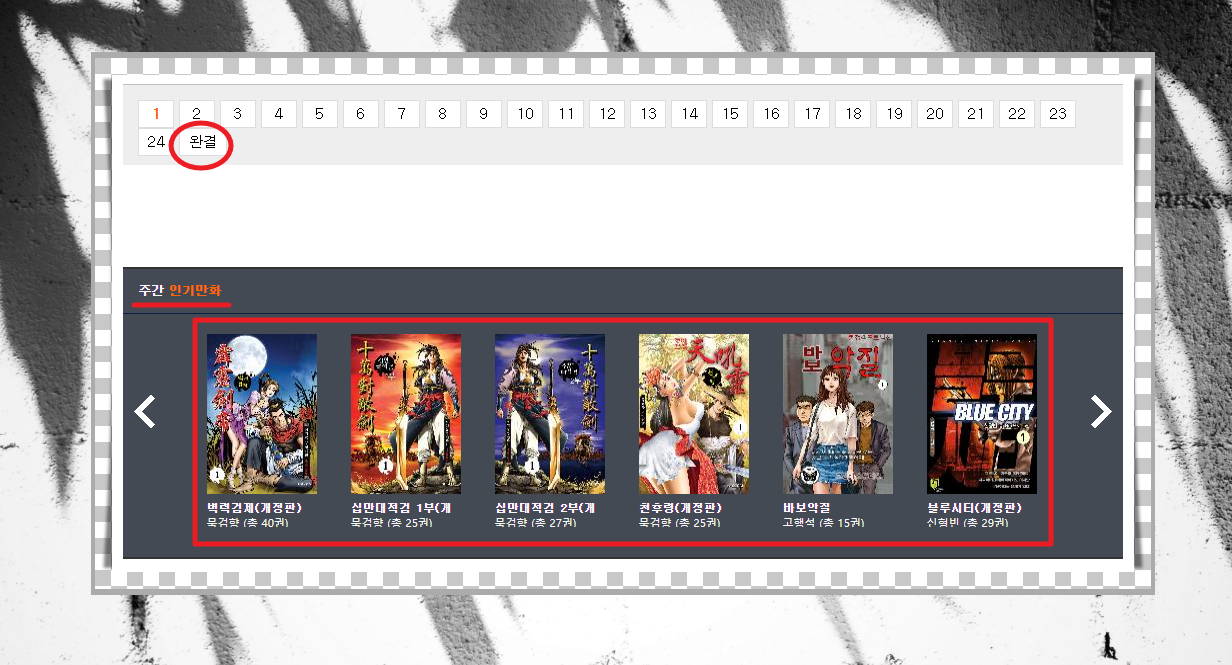Go to volume 11
Viewport: 1232px width, 665px height.
(x=566, y=114)
